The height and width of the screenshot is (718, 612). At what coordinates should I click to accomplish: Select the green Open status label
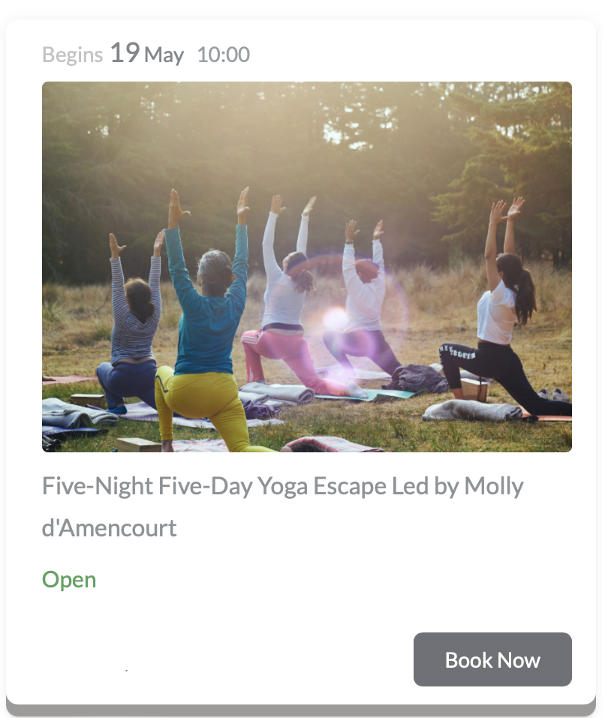[69, 580]
